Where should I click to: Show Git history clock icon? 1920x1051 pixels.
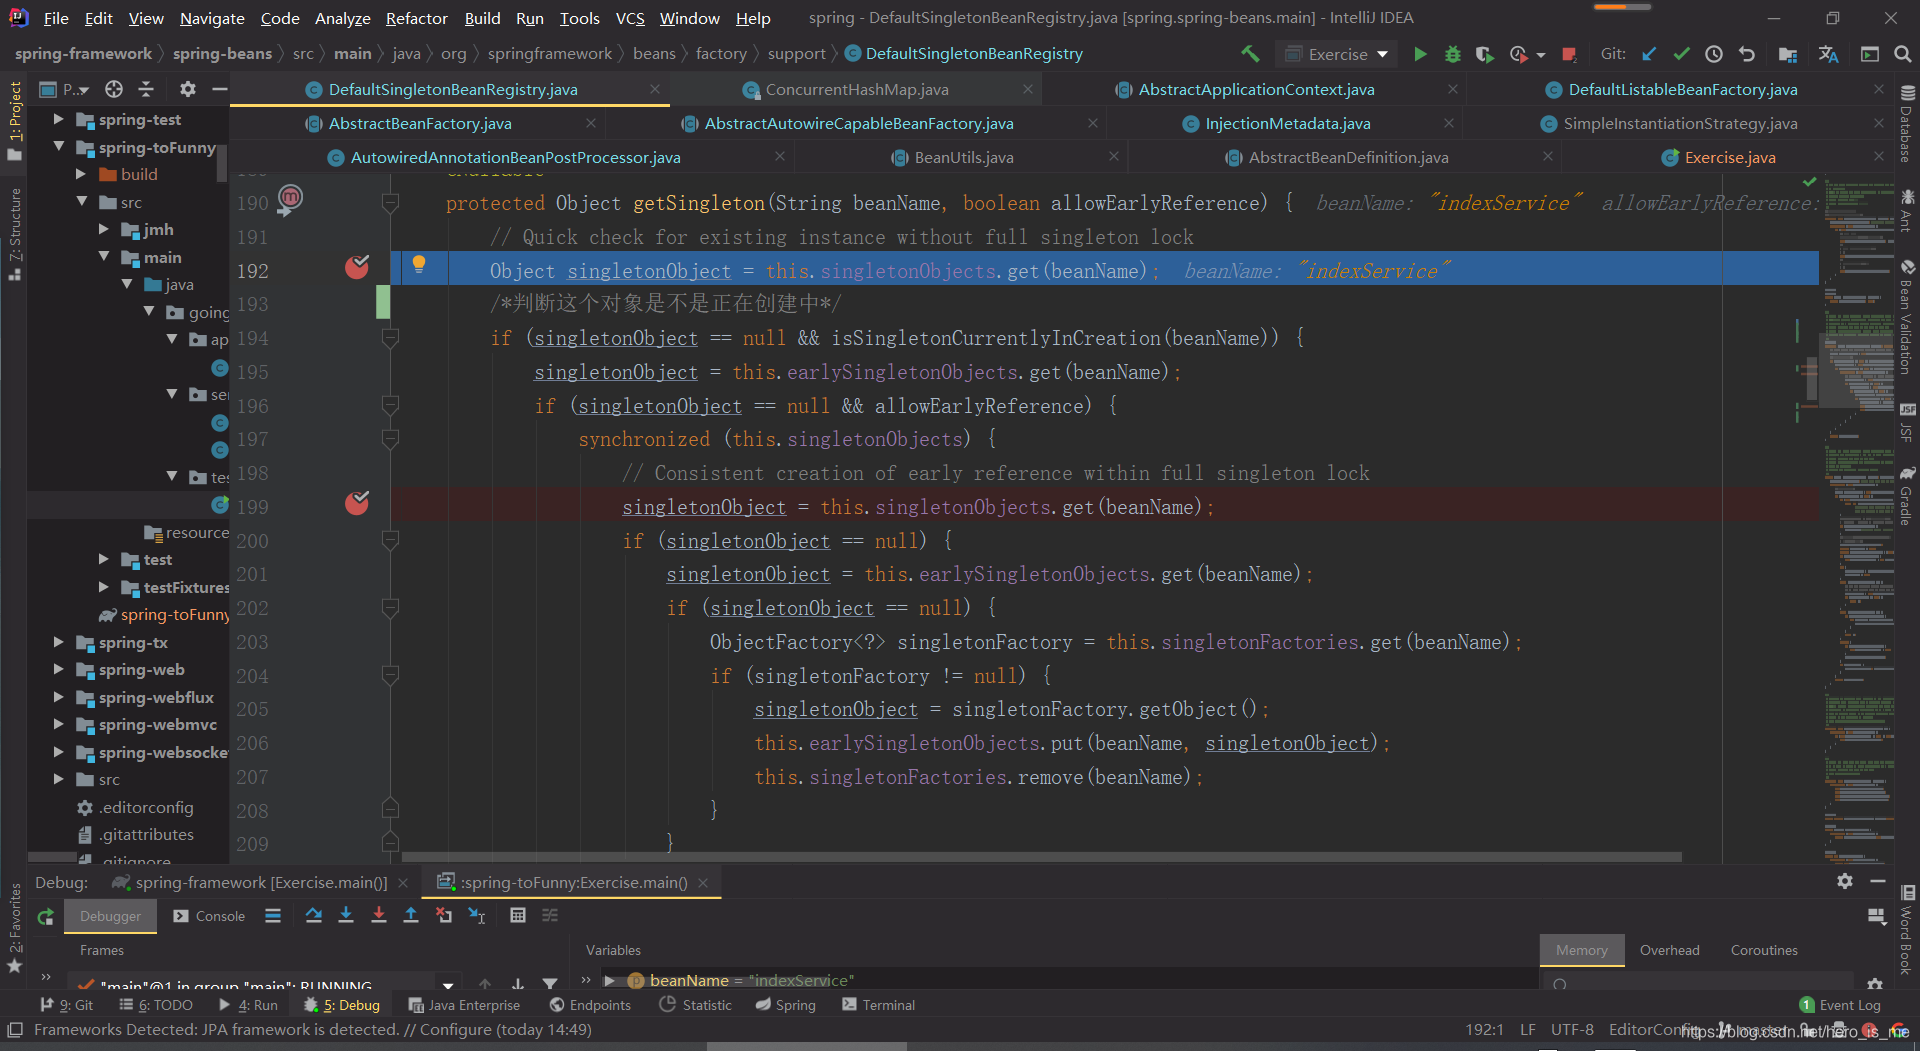(x=1714, y=54)
